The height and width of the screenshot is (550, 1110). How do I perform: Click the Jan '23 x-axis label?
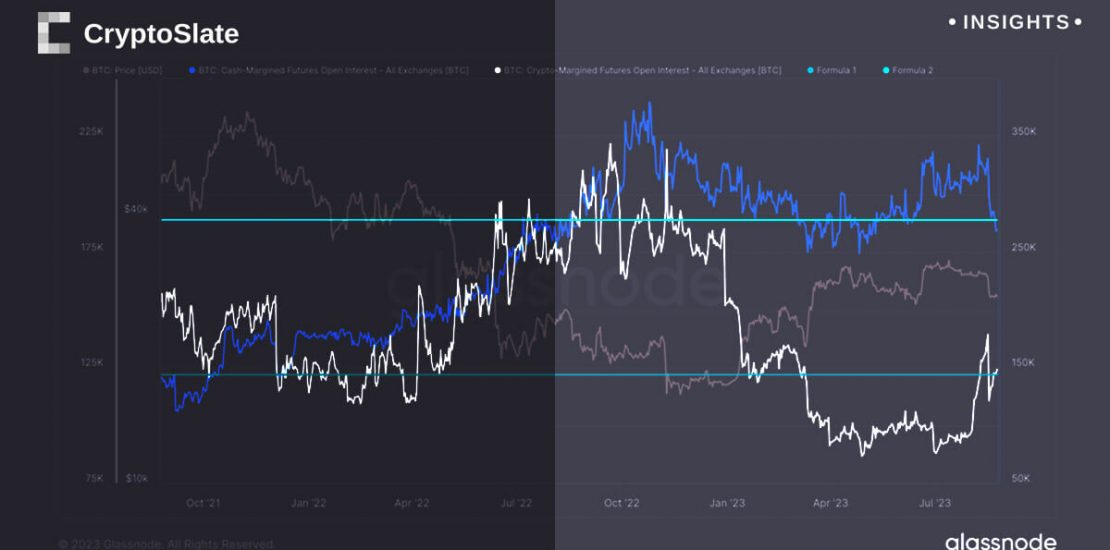coord(725,503)
